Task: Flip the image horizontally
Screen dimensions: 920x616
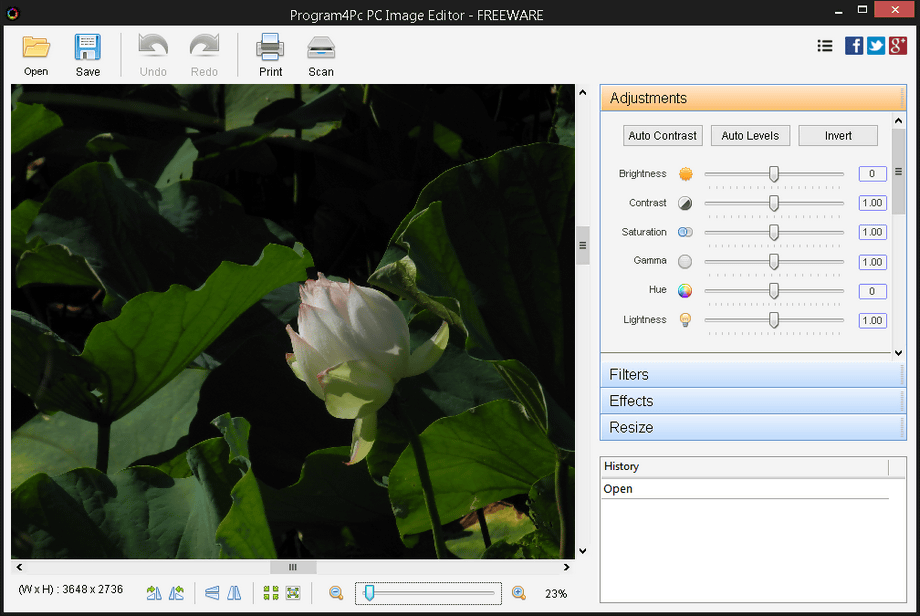Action: [x=234, y=593]
